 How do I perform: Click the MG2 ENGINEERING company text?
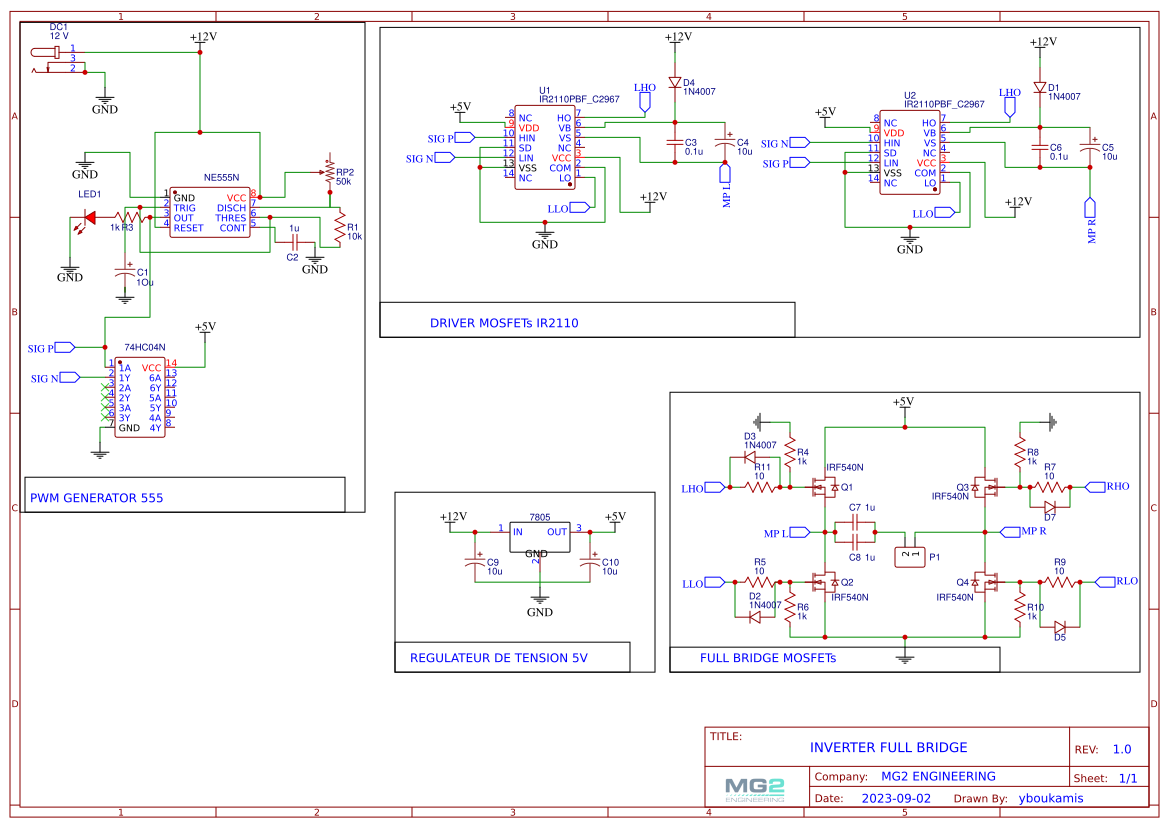tap(940, 776)
